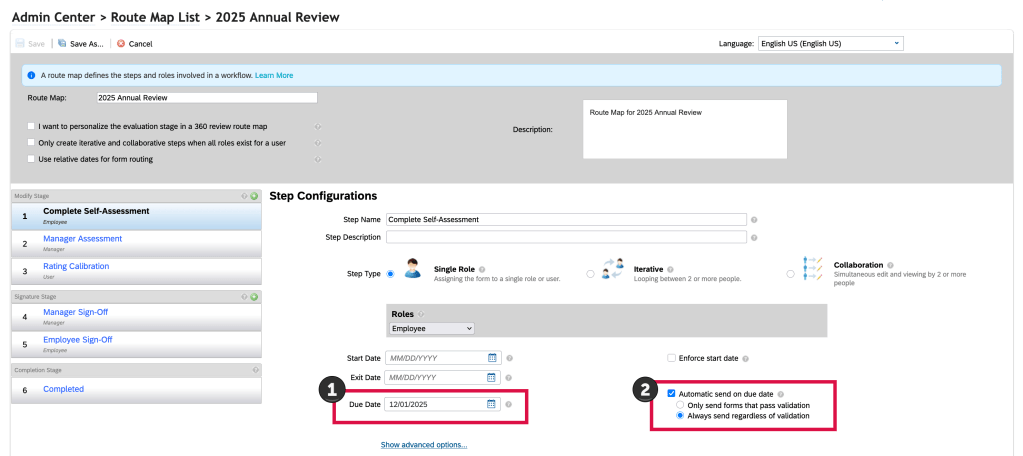
Task: Open the Manager Assessment step
Action: [82, 239]
